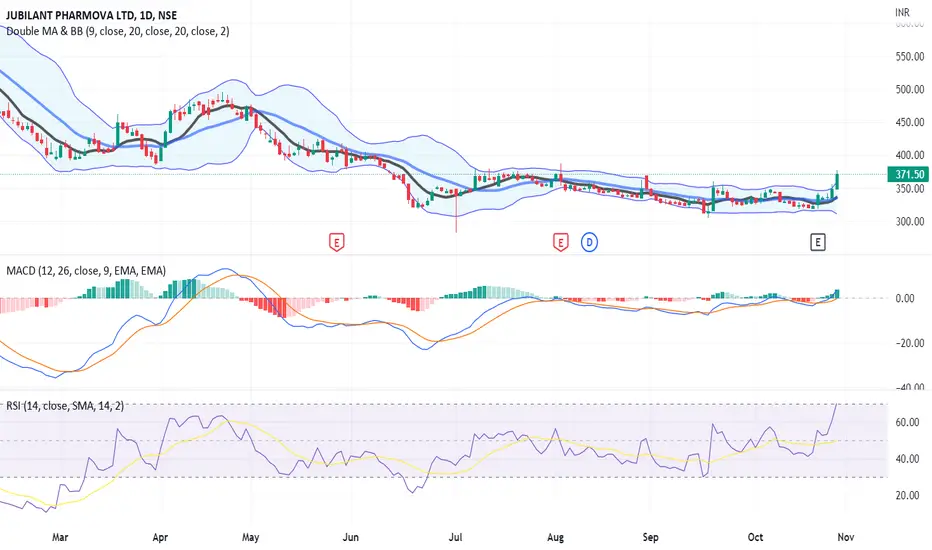
Task: Click the 450.00 price axis label
Action: pos(909,122)
